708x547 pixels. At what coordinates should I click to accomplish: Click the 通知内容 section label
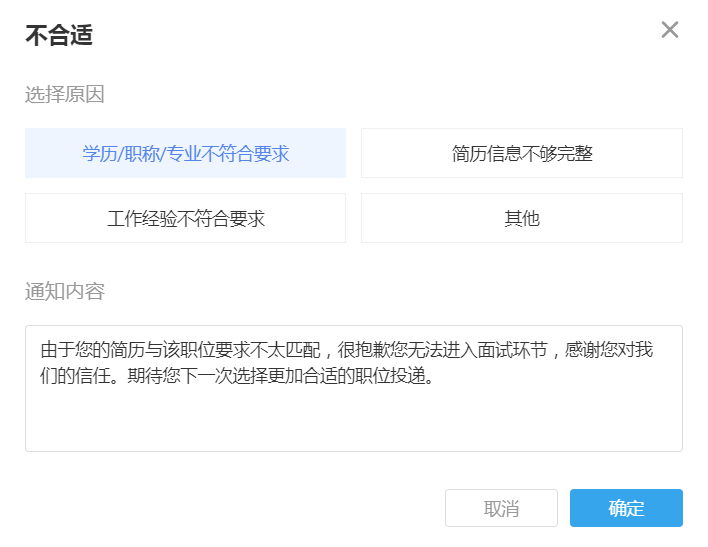click(x=65, y=291)
